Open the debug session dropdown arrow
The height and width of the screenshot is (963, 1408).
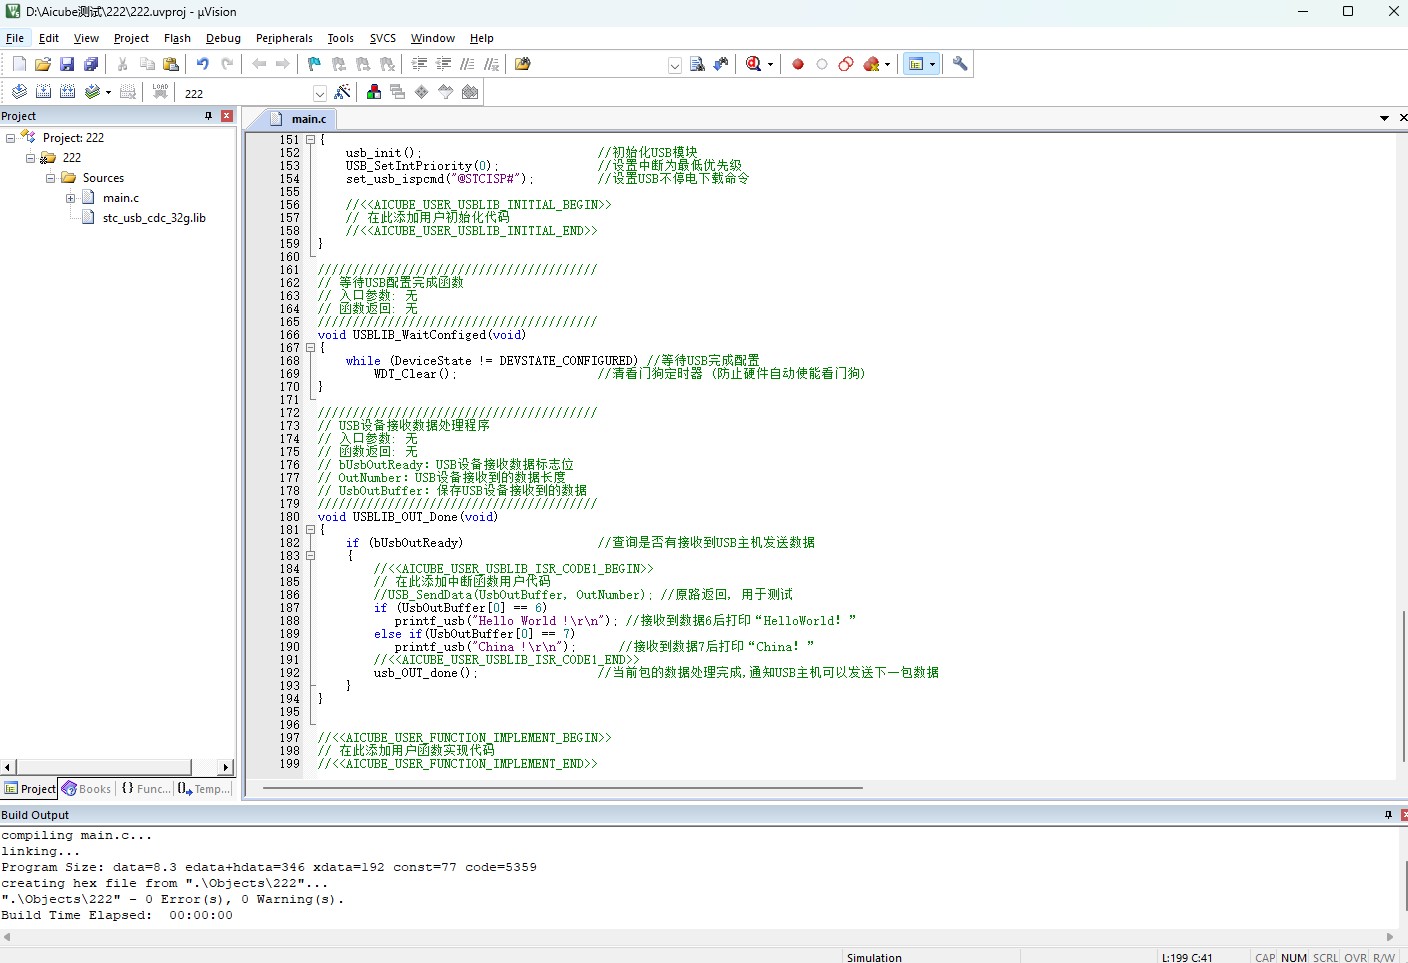click(770, 64)
